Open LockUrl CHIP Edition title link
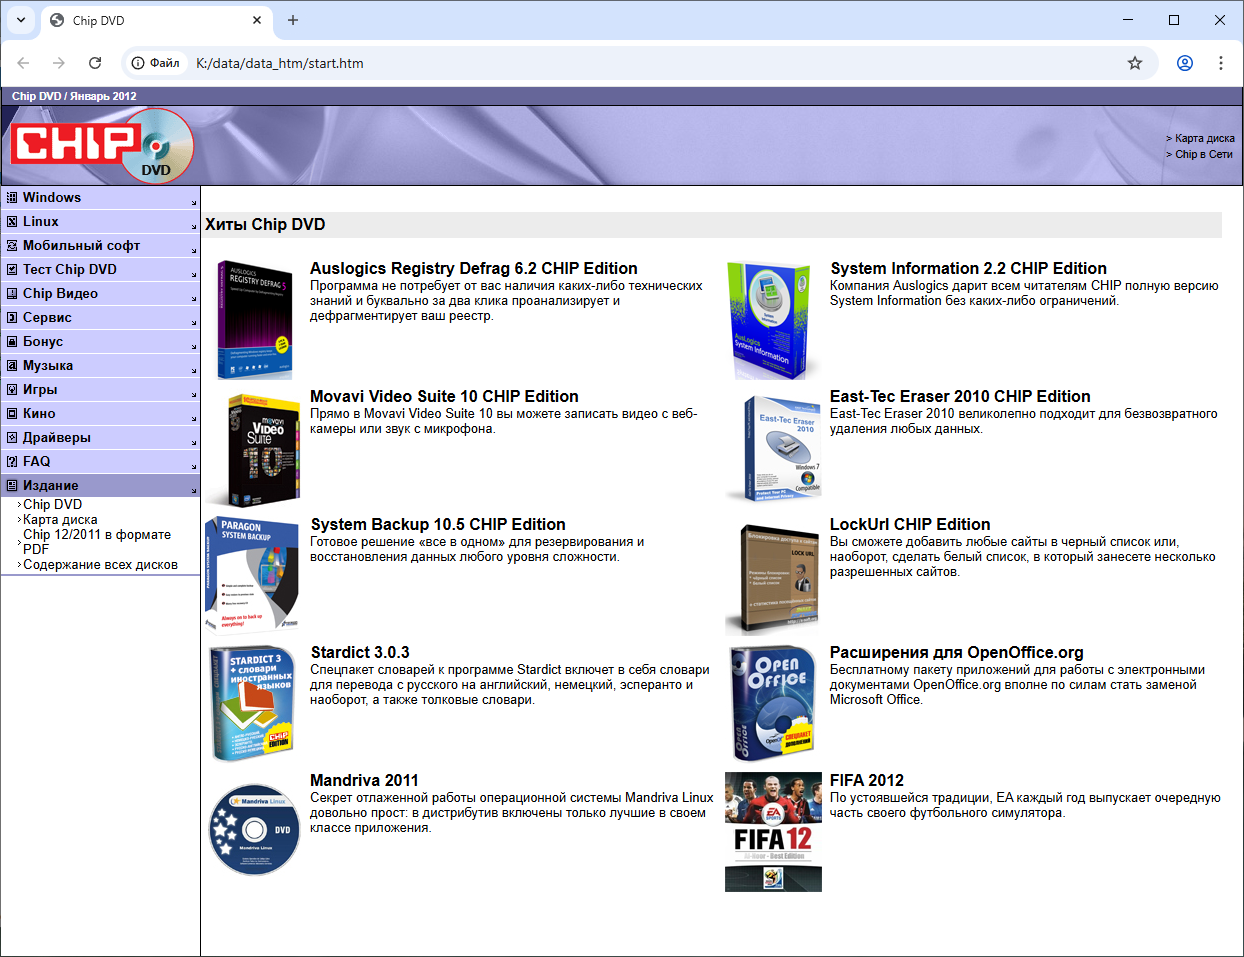The width and height of the screenshot is (1244, 957). [910, 524]
